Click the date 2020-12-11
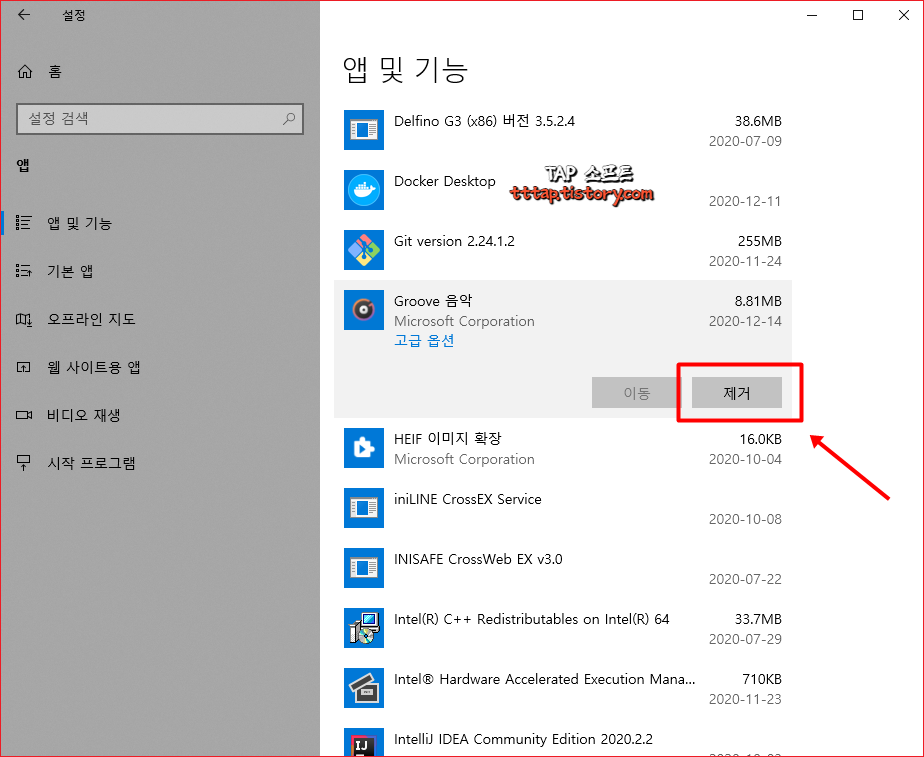 coord(745,201)
